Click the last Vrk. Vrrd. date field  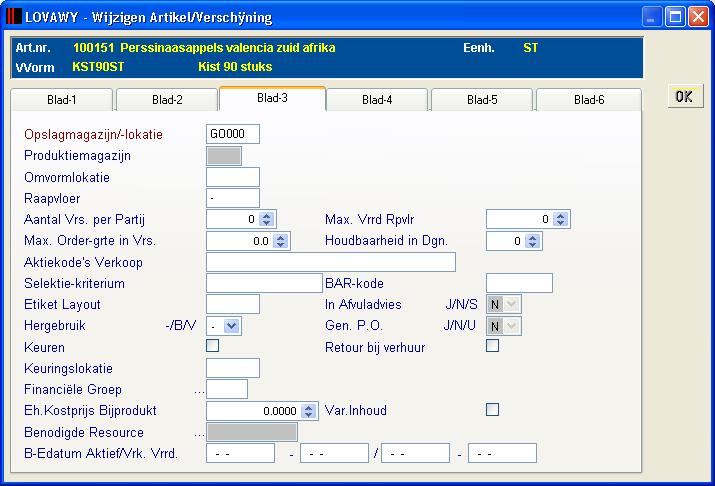(x=503, y=453)
